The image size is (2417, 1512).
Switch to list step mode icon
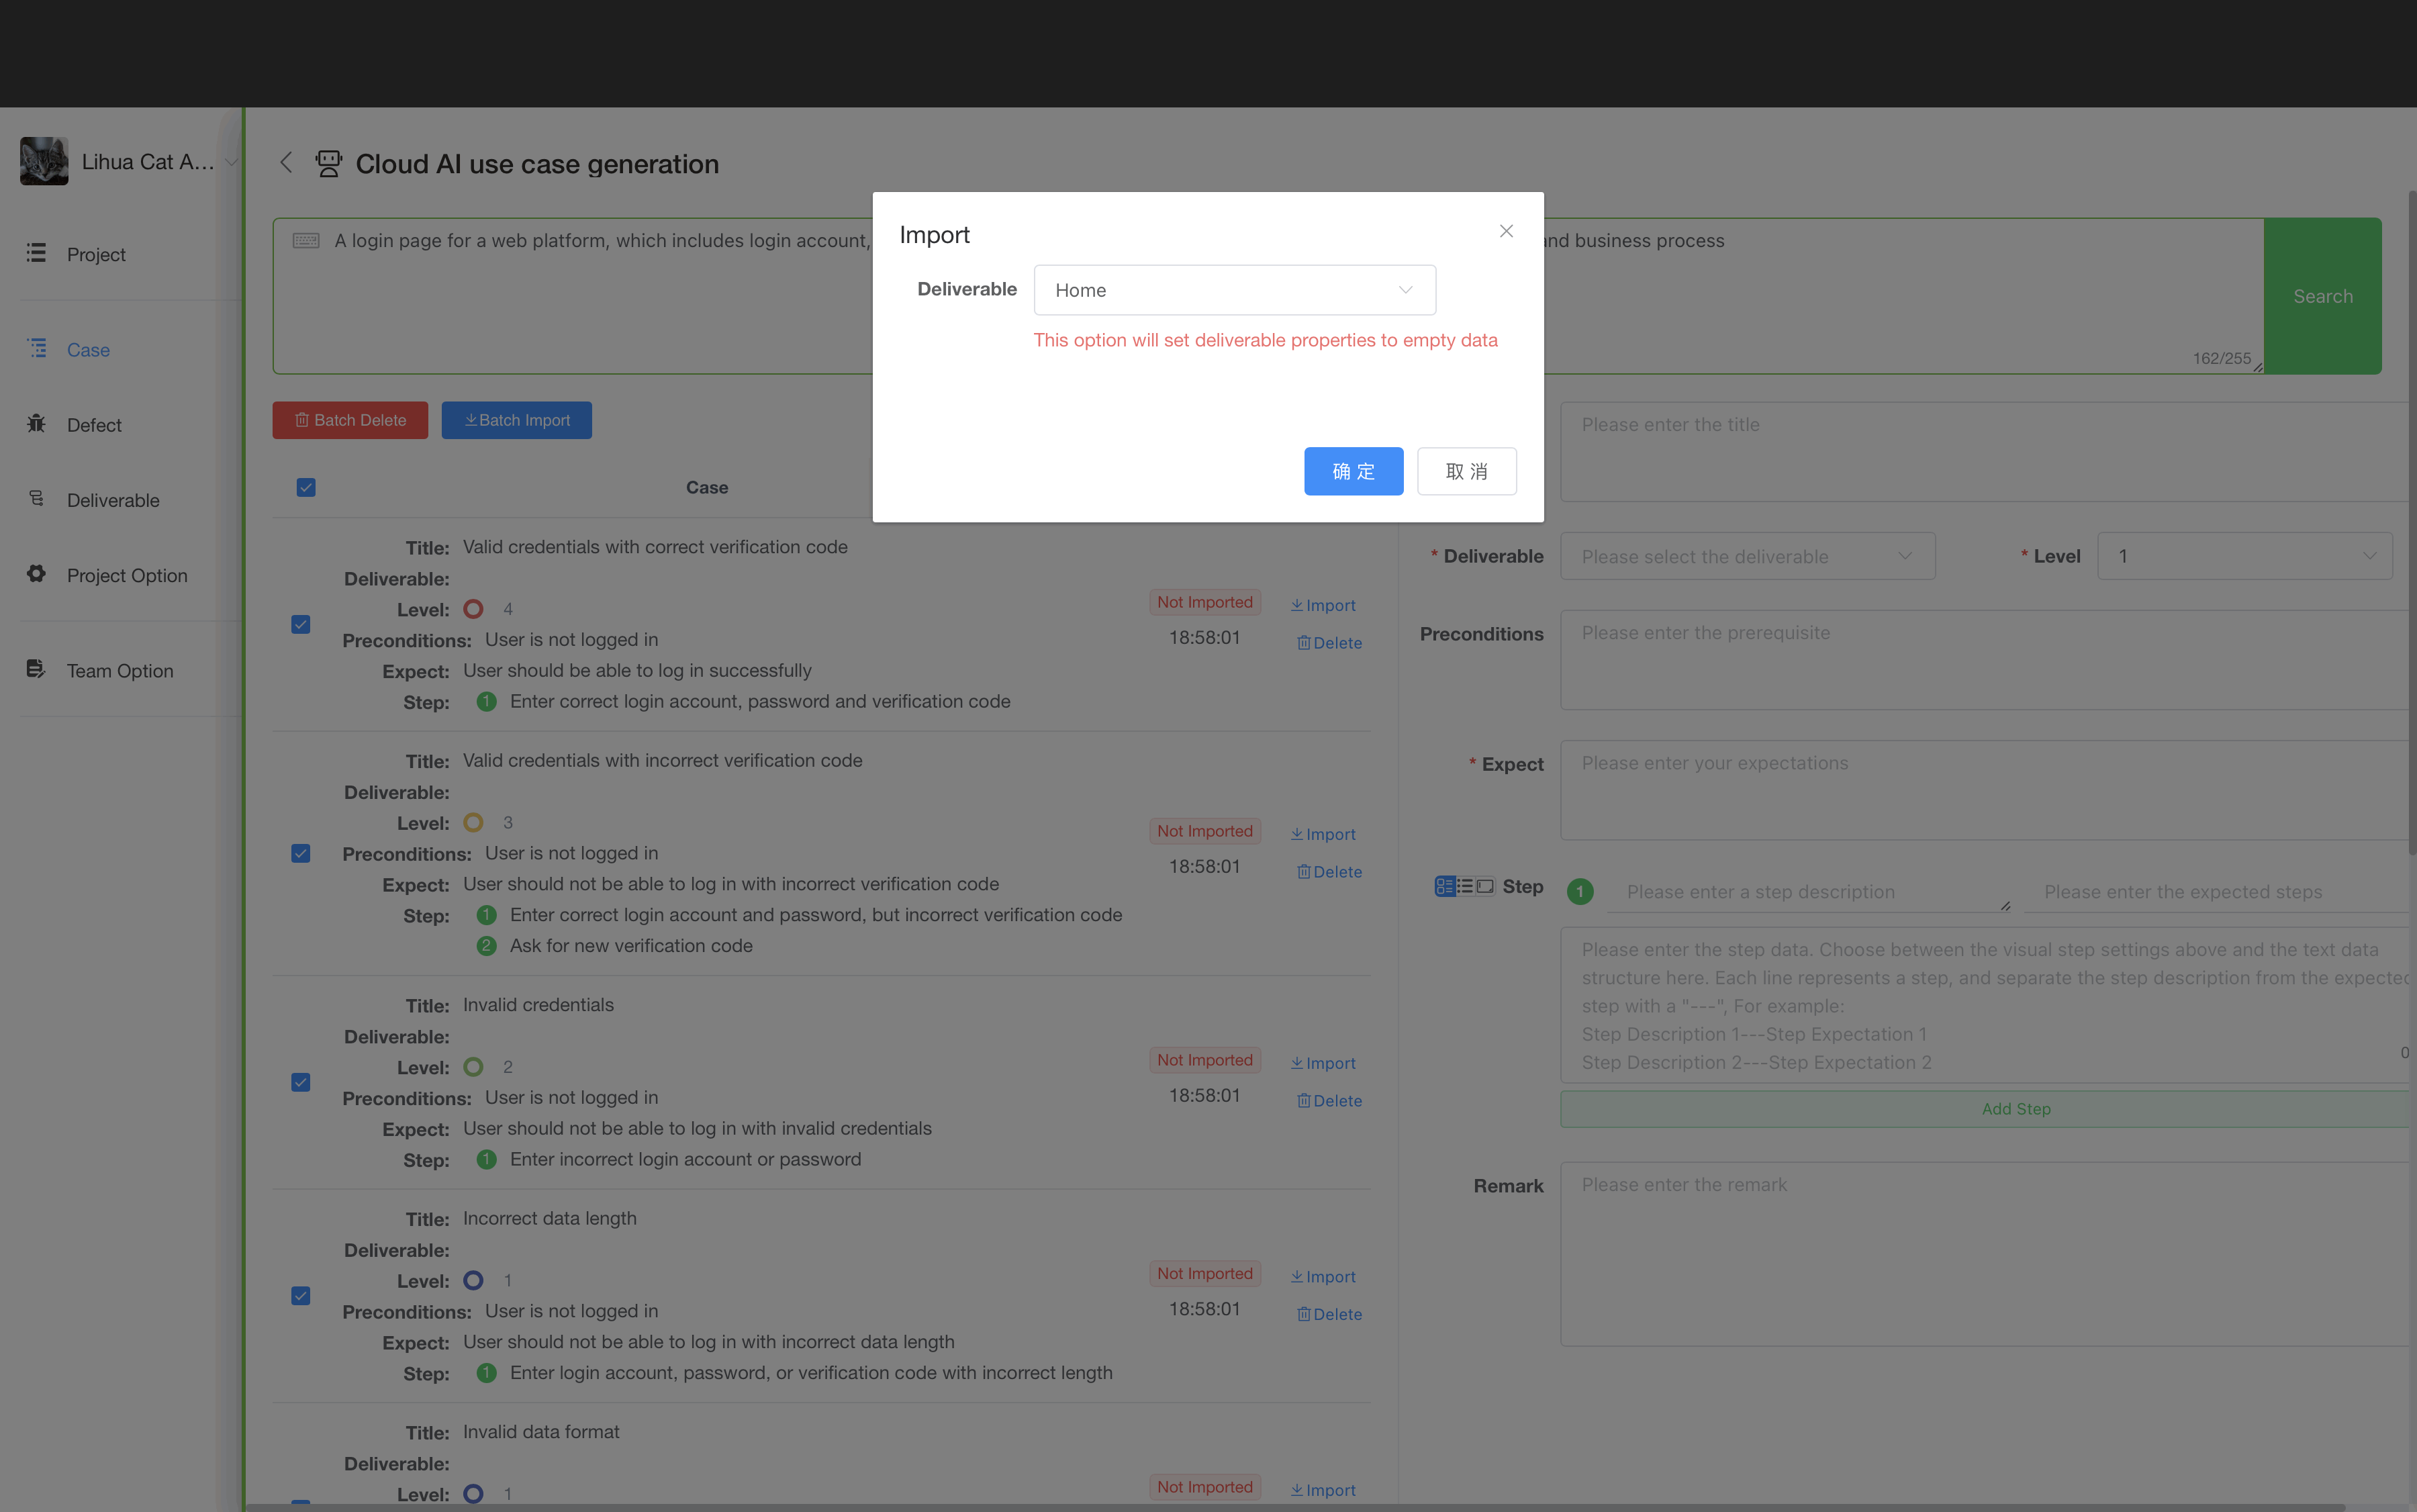tap(1465, 887)
